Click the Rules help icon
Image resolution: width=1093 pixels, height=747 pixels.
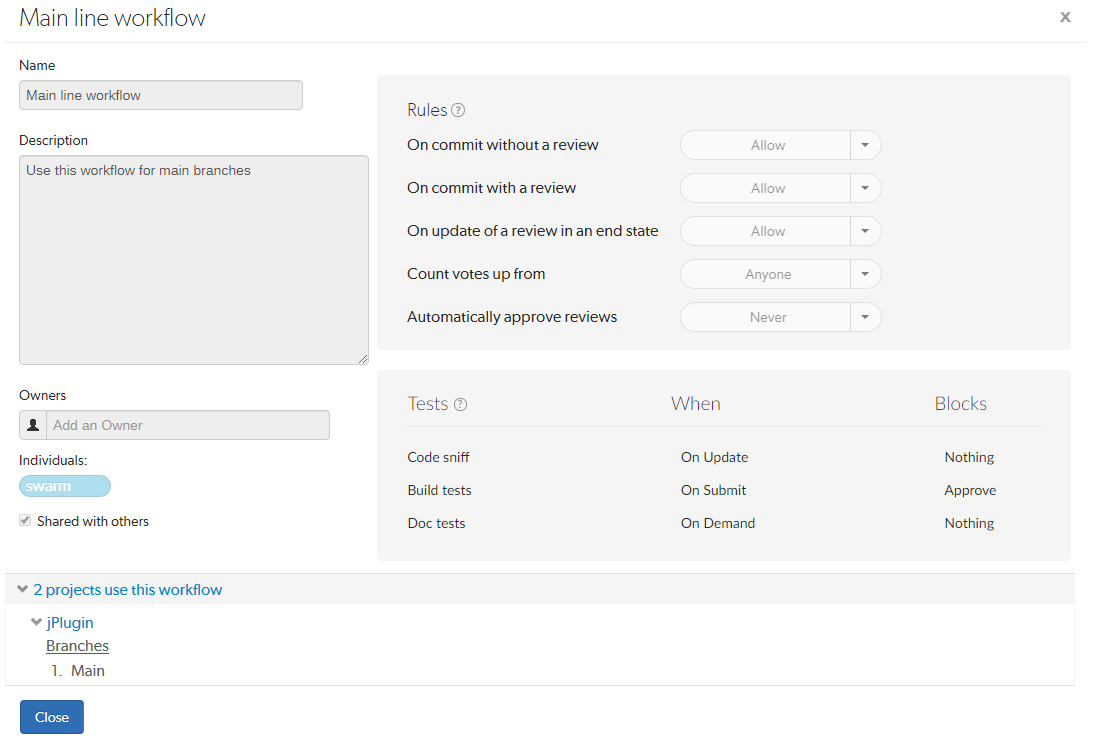pyautogui.click(x=459, y=110)
